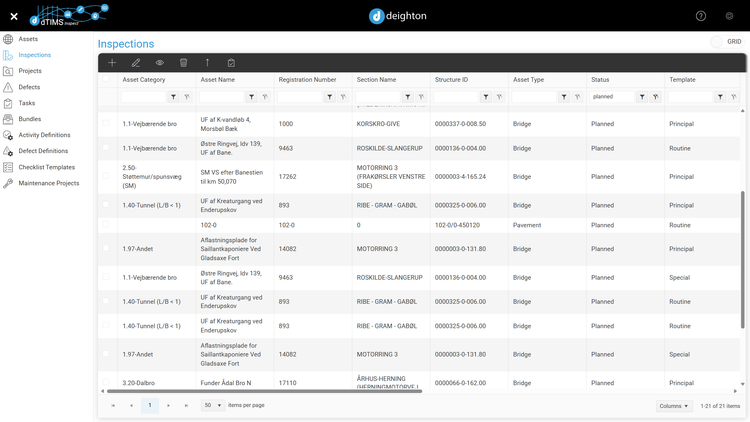Click the Template filter funnel icon

coord(720,97)
